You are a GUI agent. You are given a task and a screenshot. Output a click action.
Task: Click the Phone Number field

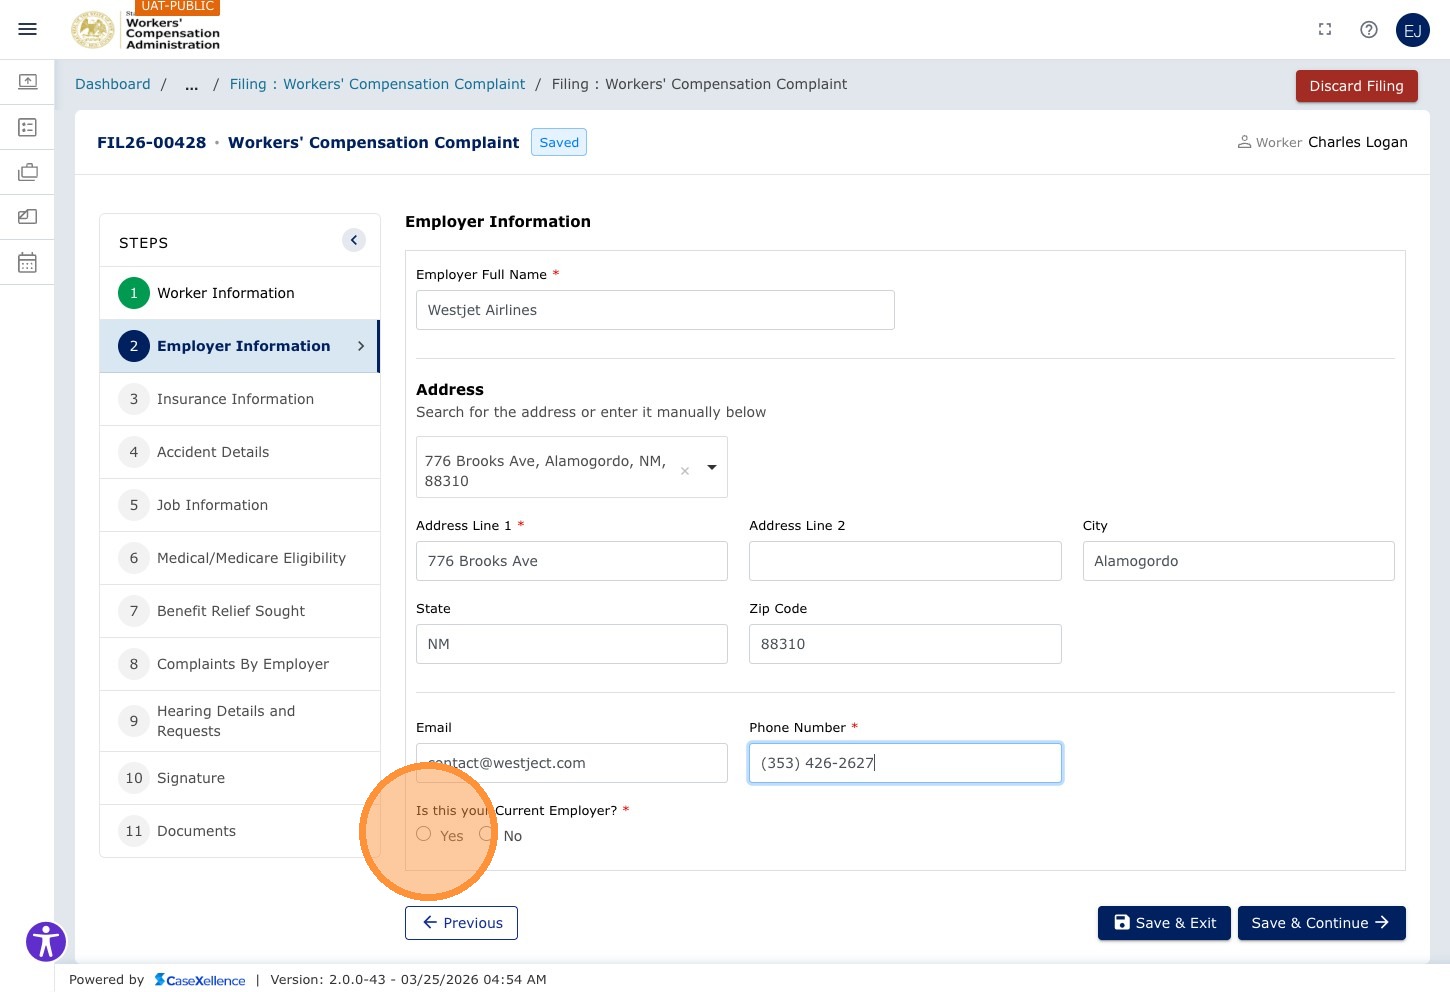[x=905, y=763]
